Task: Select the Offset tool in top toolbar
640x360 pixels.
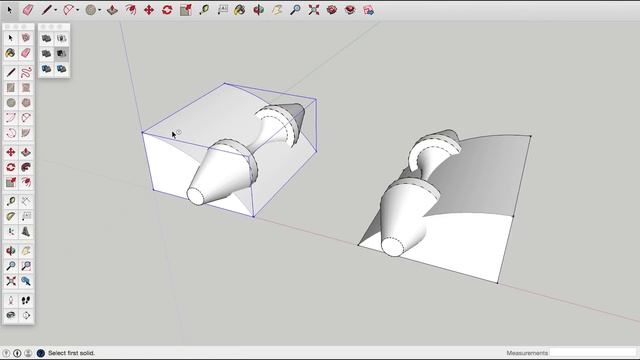Action: [131, 10]
